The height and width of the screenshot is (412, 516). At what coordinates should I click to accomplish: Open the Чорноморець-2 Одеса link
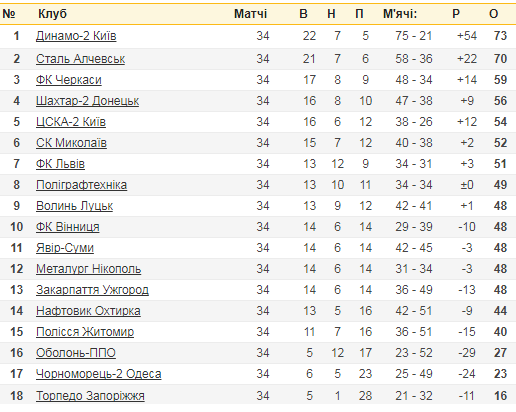coord(98,374)
